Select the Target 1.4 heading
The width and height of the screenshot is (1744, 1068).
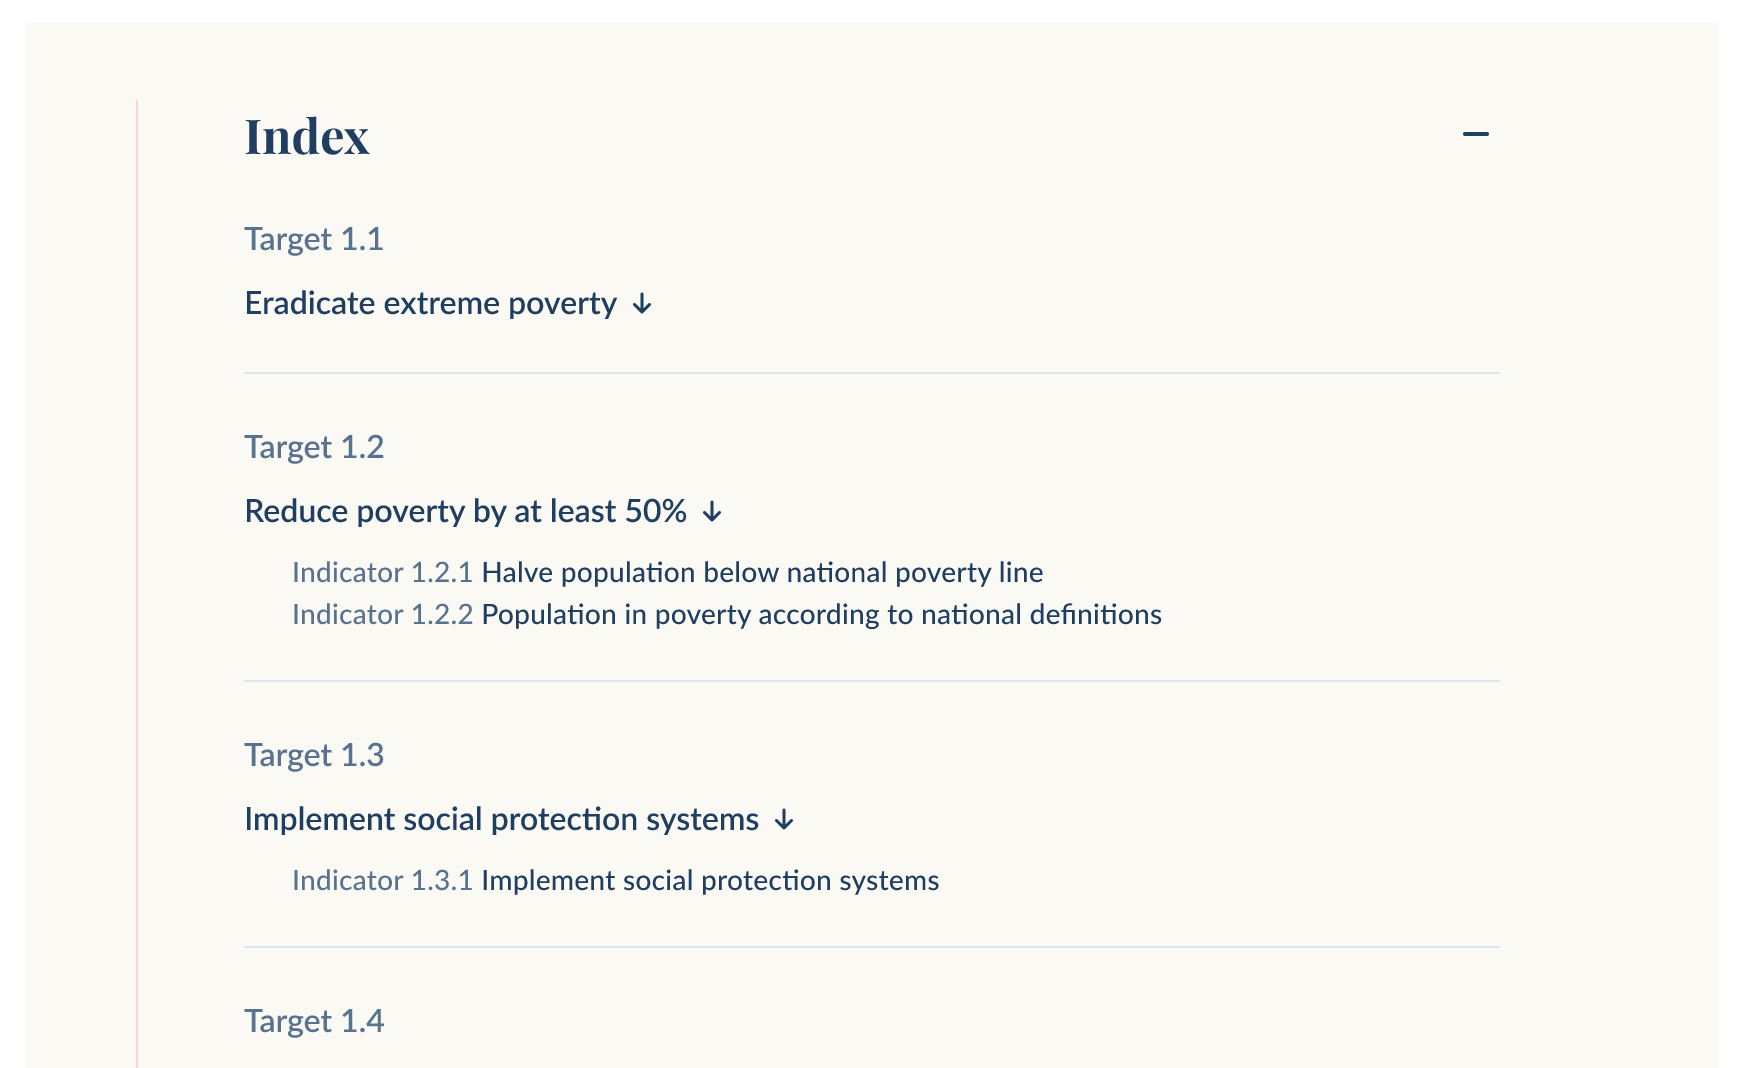coord(313,1021)
